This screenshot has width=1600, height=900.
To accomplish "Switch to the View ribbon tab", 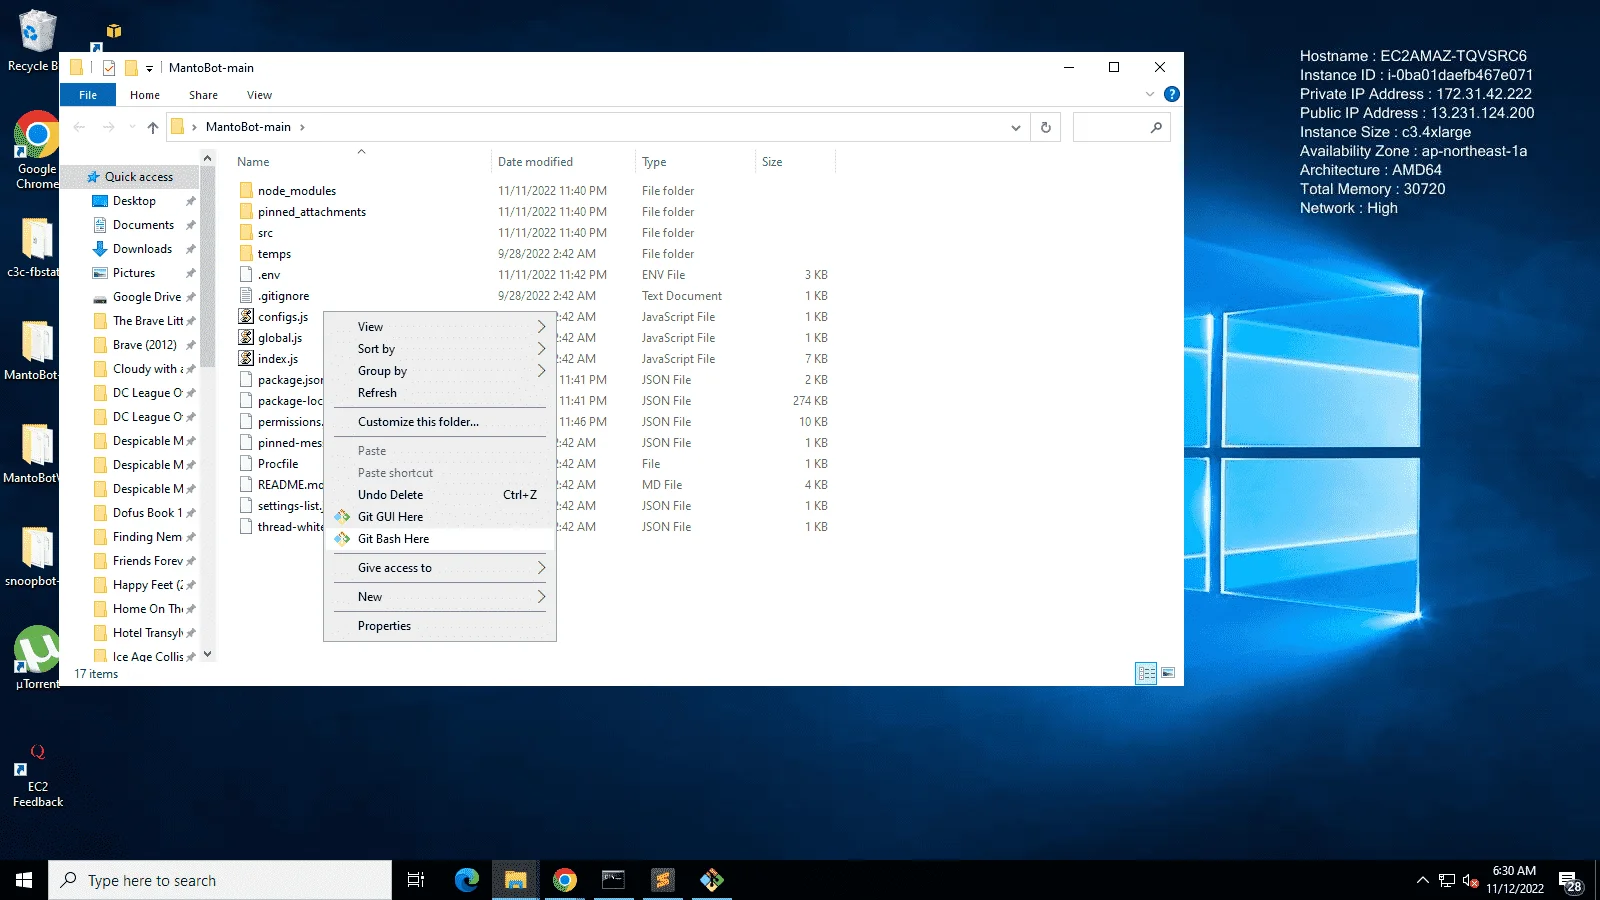I will 259,95.
